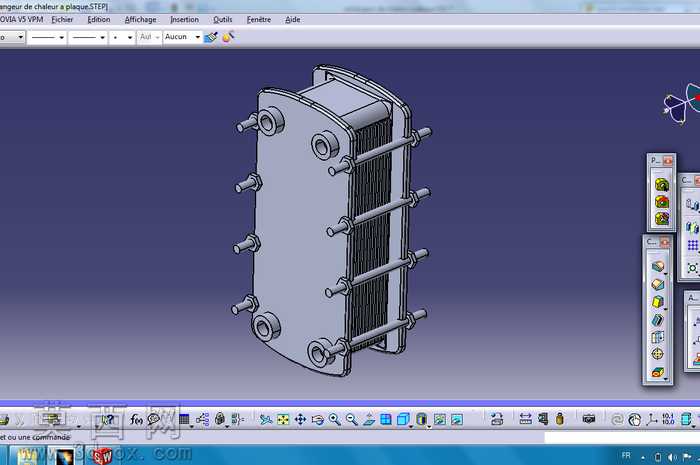Click the padlock icon in the knowledge toolbar
700x465 pixels.
click(220, 419)
